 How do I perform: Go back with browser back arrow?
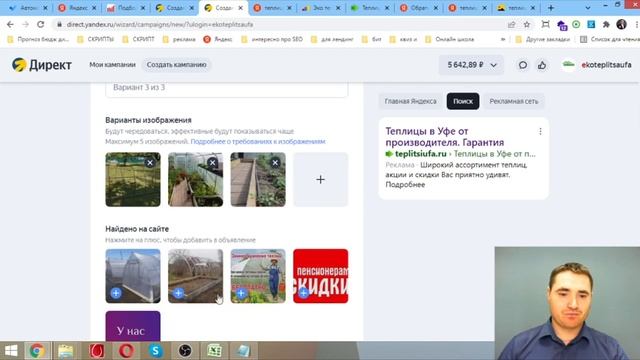(10, 24)
